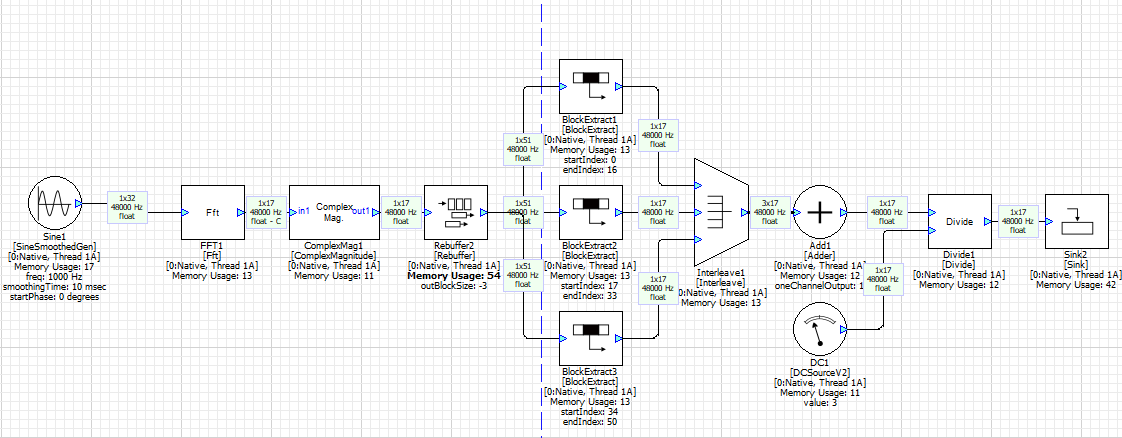The height and width of the screenshot is (438, 1122).
Task: Click the BlockExtract1 module icon
Action: tap(591, 87)
